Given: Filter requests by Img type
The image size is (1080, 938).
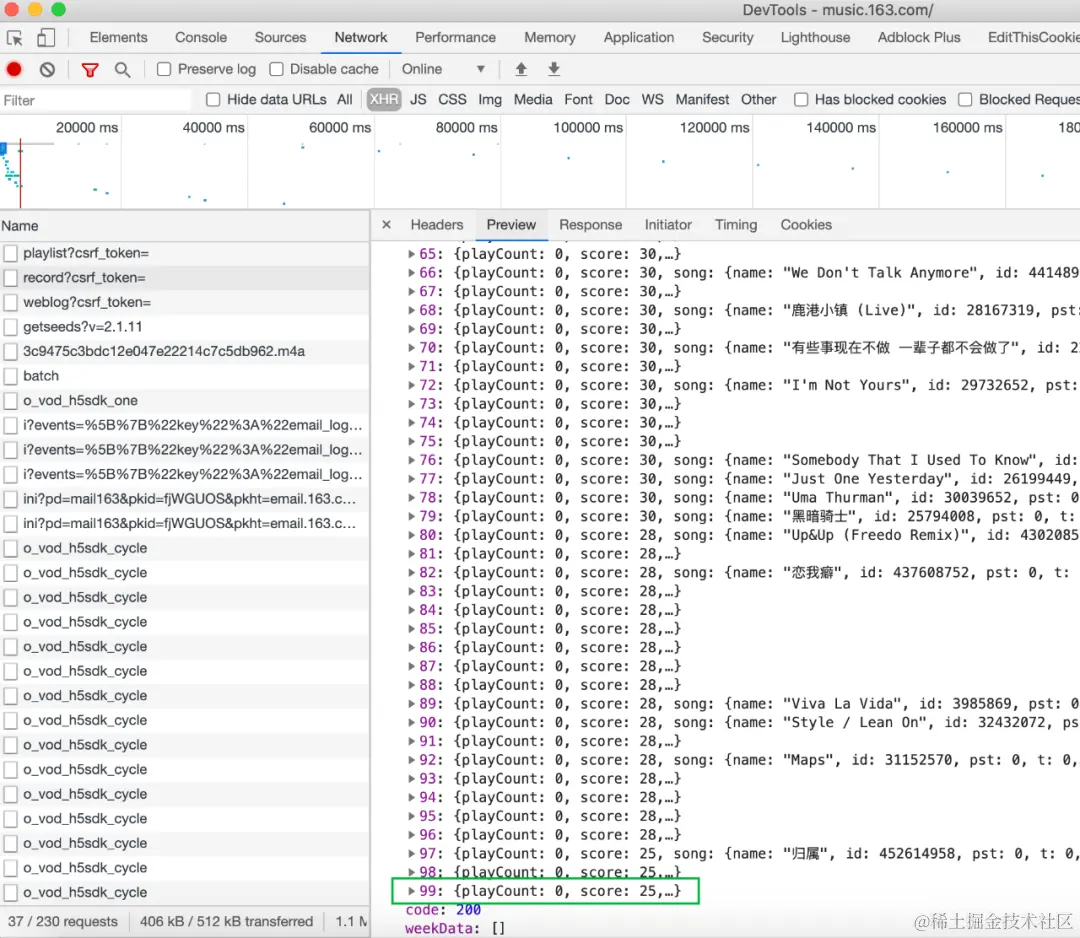Looking at the screenshot, I should 490,99.
